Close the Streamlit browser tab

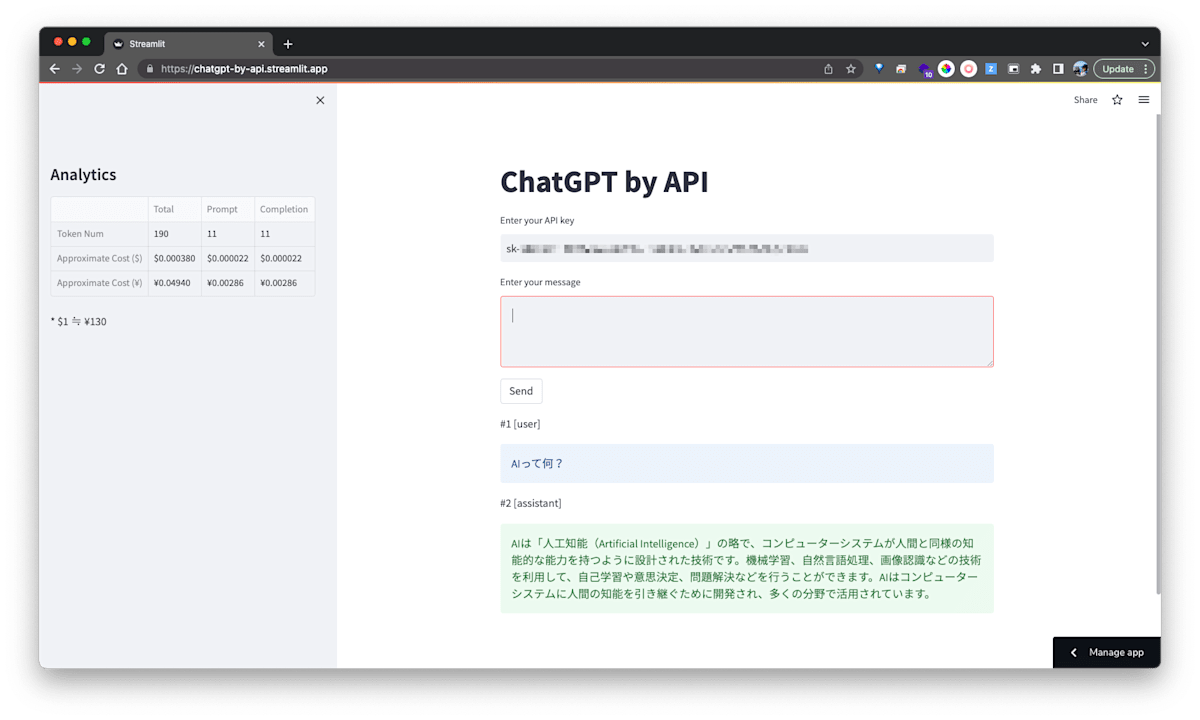(x=263, y=44)
